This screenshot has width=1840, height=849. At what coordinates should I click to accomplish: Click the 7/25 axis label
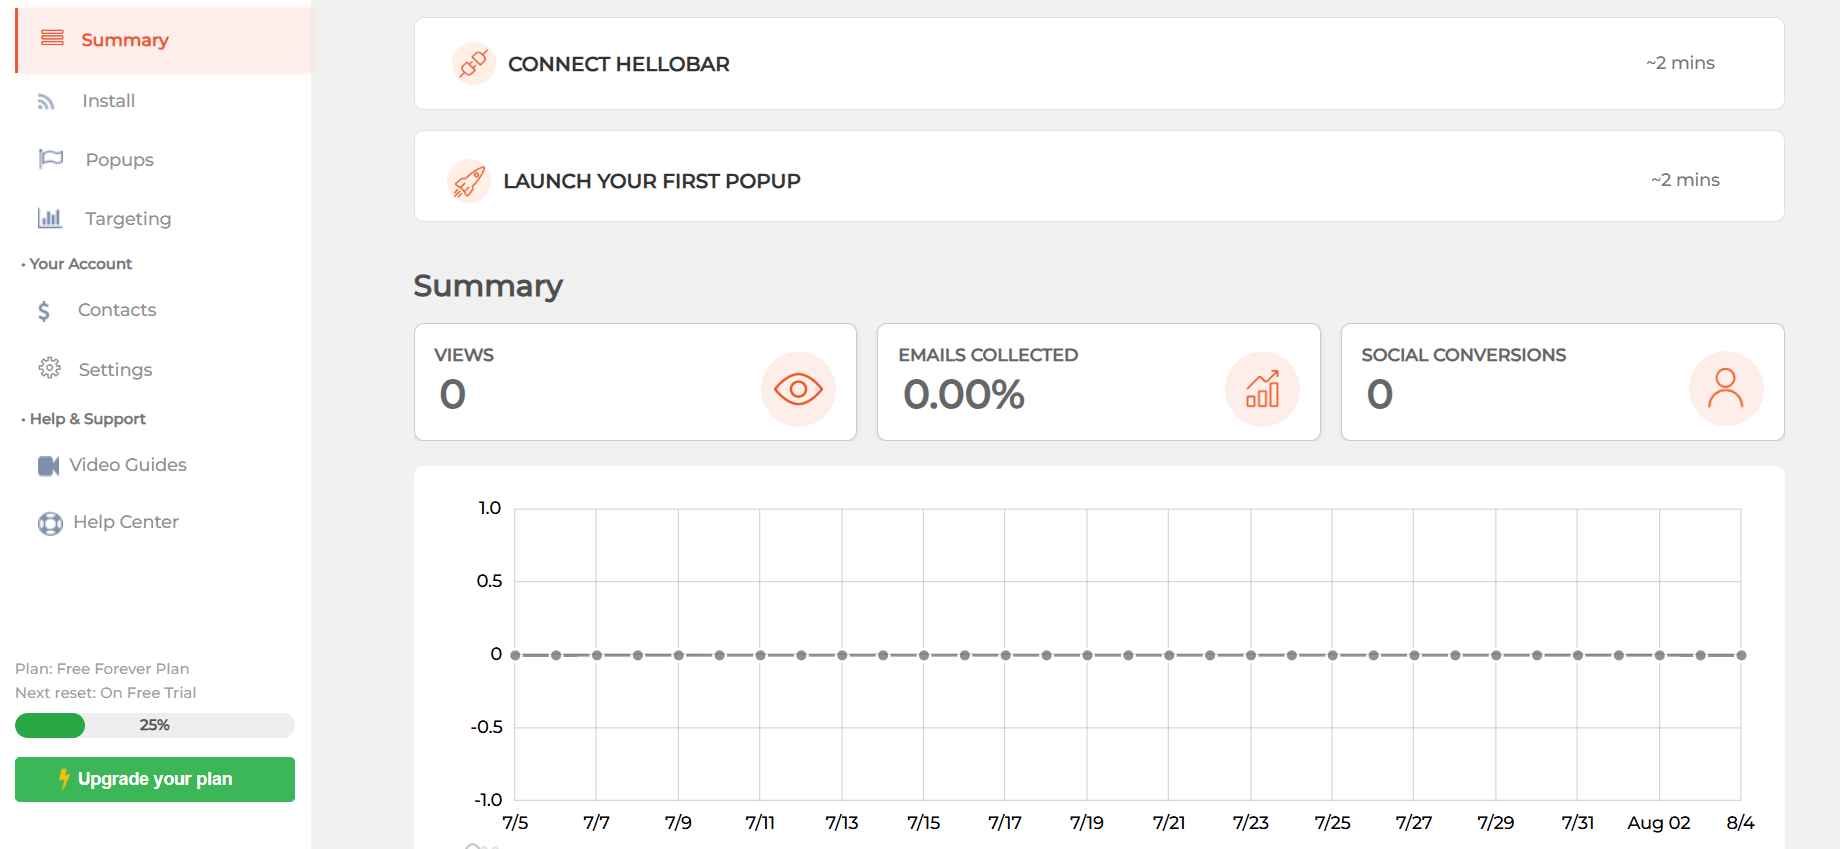point(1332,823)
